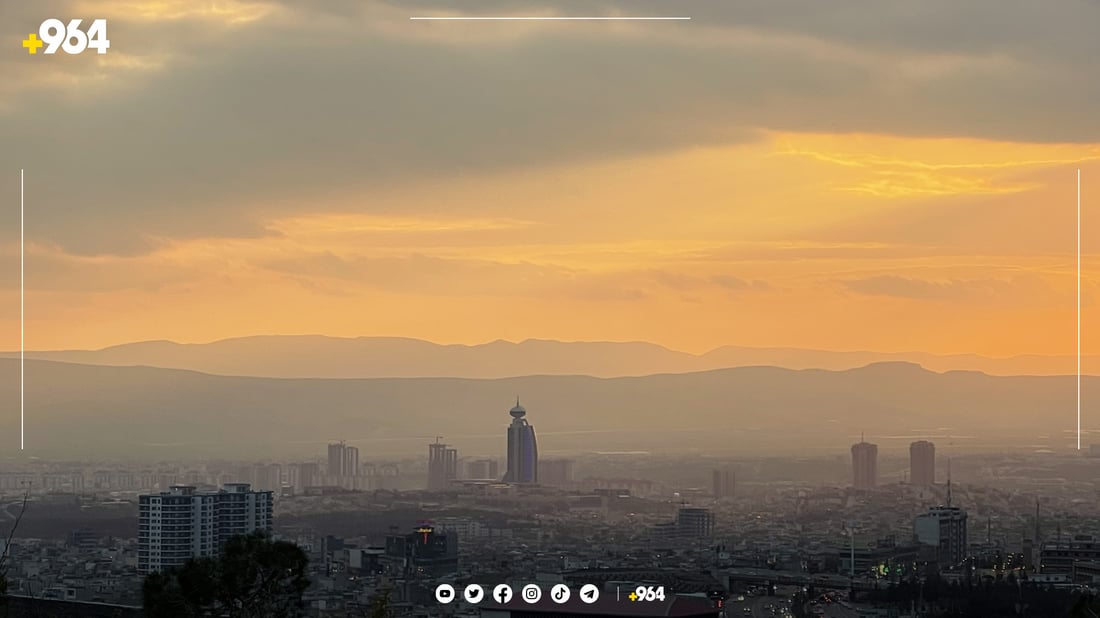
Task: Open the TikTok icon
Action: click(561, 594)
